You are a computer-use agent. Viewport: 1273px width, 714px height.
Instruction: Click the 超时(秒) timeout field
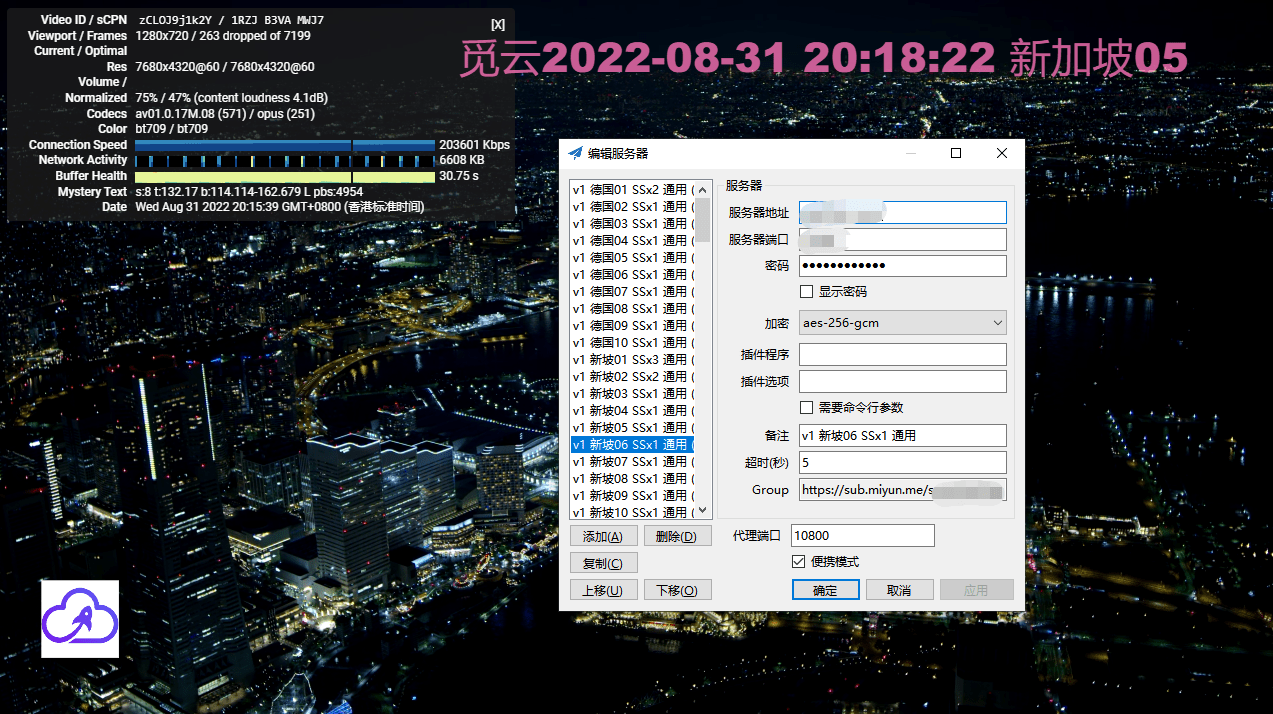pos(901,462)
